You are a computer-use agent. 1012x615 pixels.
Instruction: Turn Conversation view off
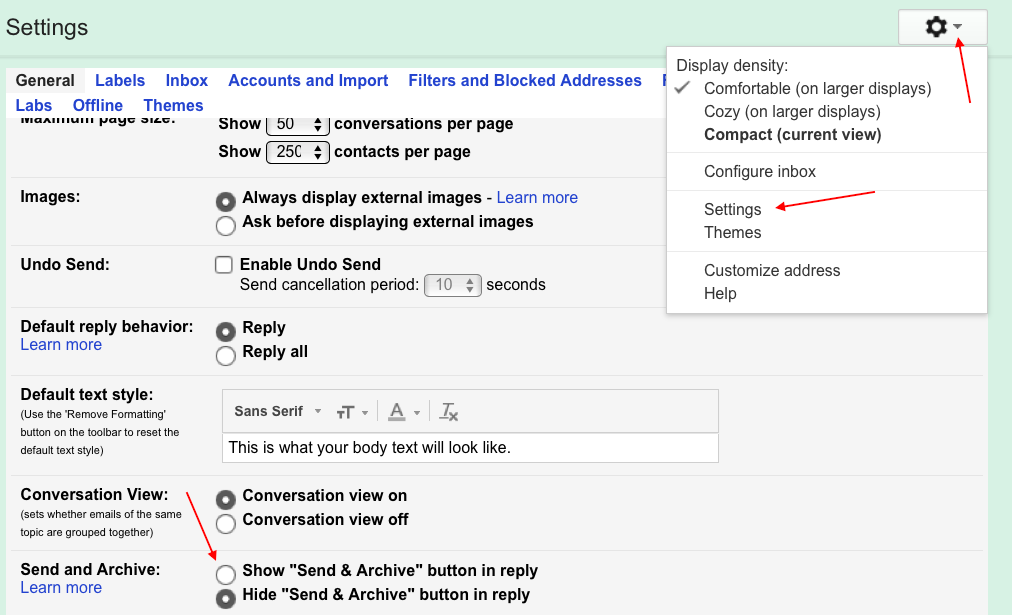[x=225, y=523]
